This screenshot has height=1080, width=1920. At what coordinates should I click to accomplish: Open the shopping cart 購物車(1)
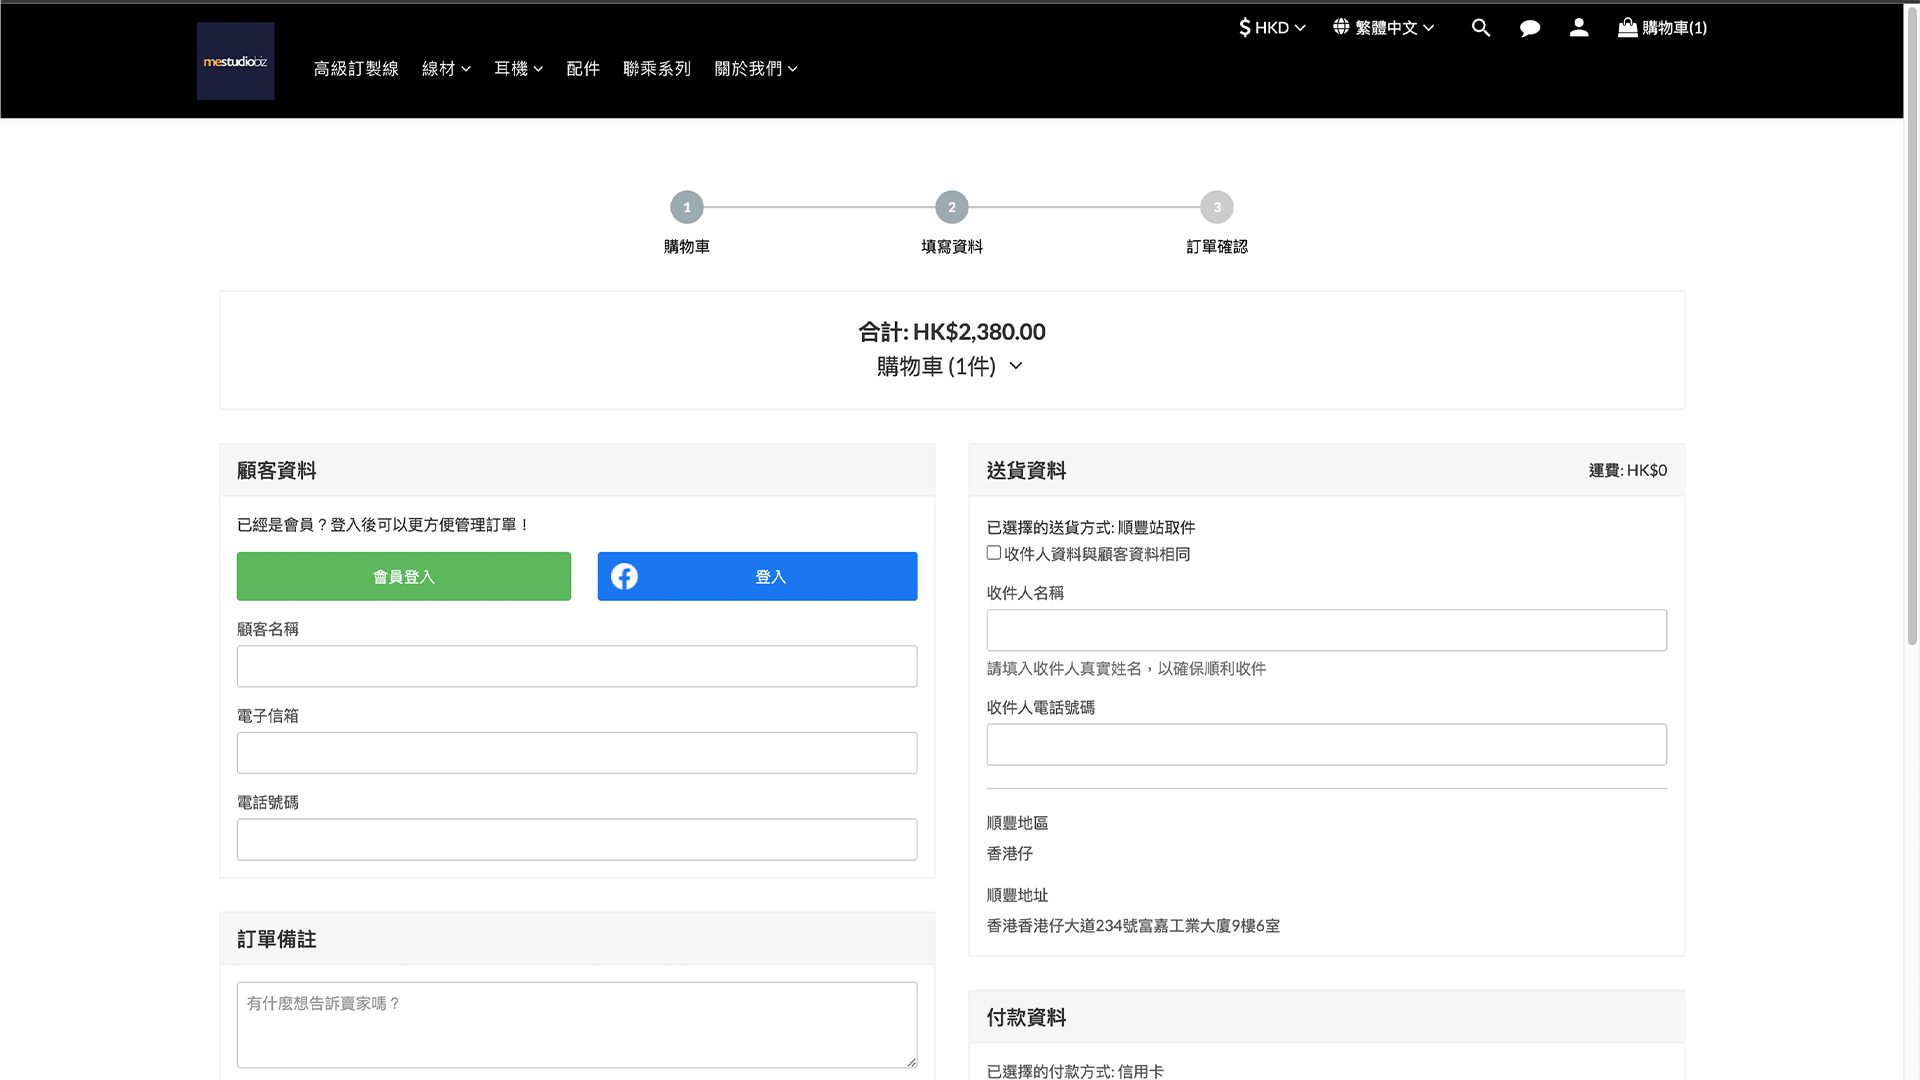point(1662,28)
